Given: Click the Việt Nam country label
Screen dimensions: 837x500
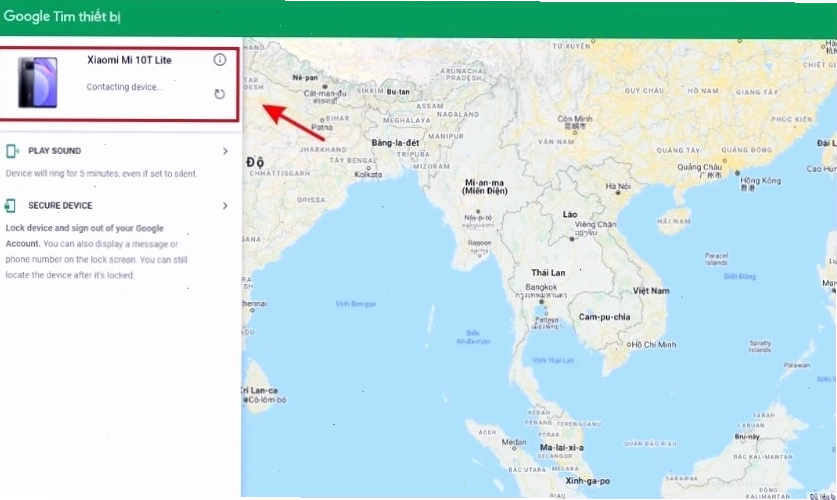Looking at the screenshot, I should (x=651, y=291).
